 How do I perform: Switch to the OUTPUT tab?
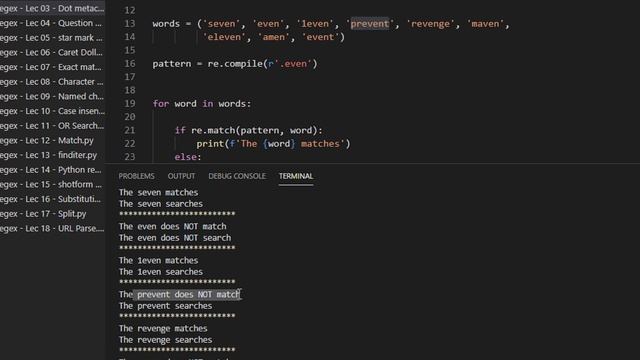coord(181,176)
